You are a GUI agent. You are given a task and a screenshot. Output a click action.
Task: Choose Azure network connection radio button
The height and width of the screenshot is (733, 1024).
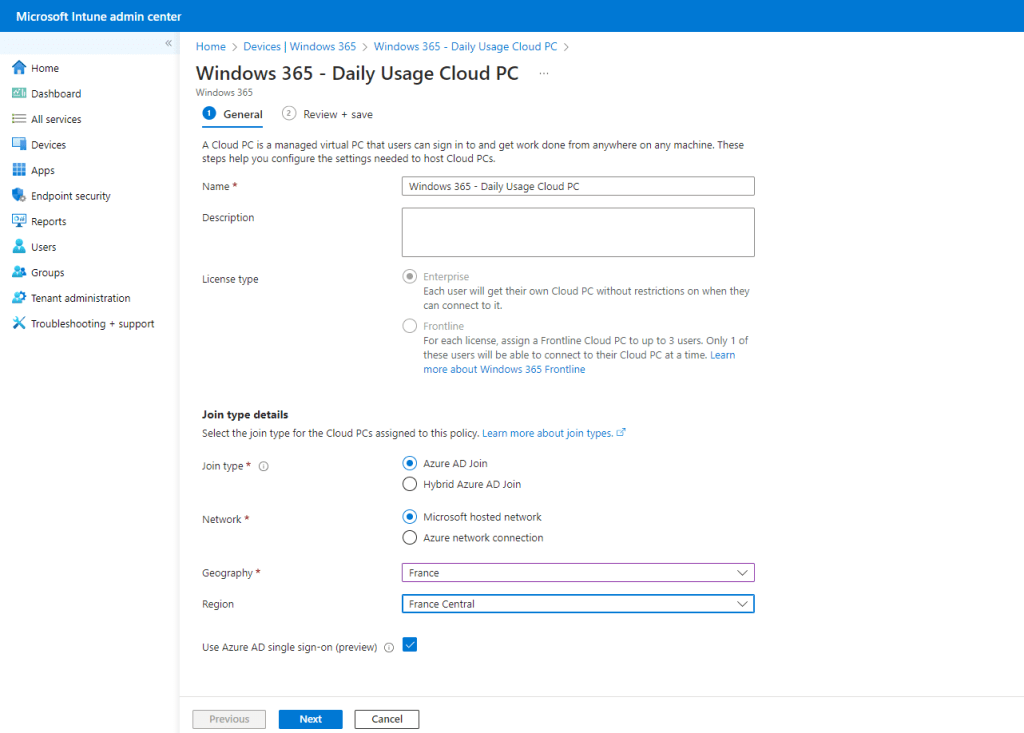(x=409, y=538)
